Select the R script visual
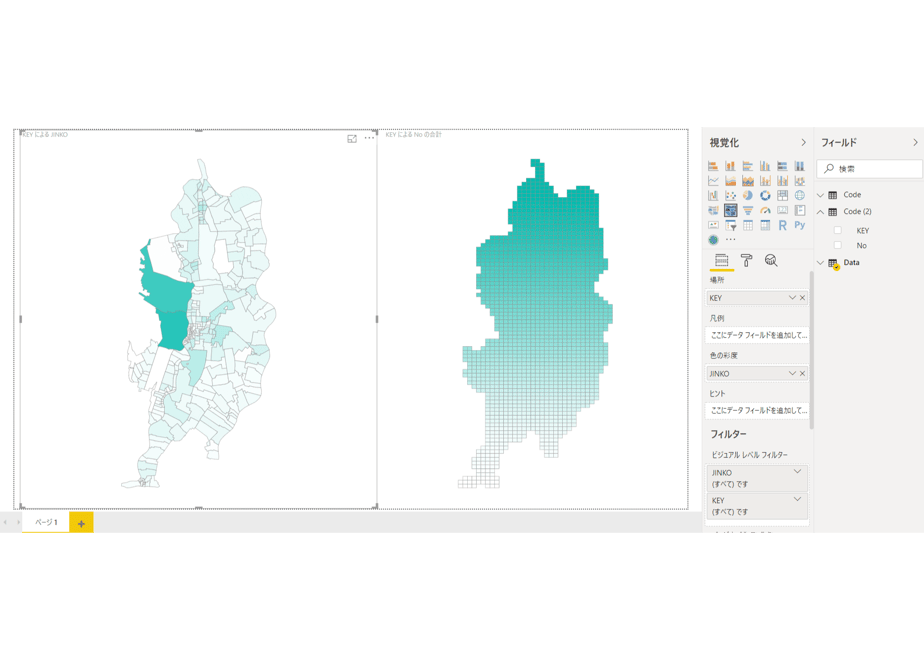Screen dimensions: 924x660 tap(783, 225)
